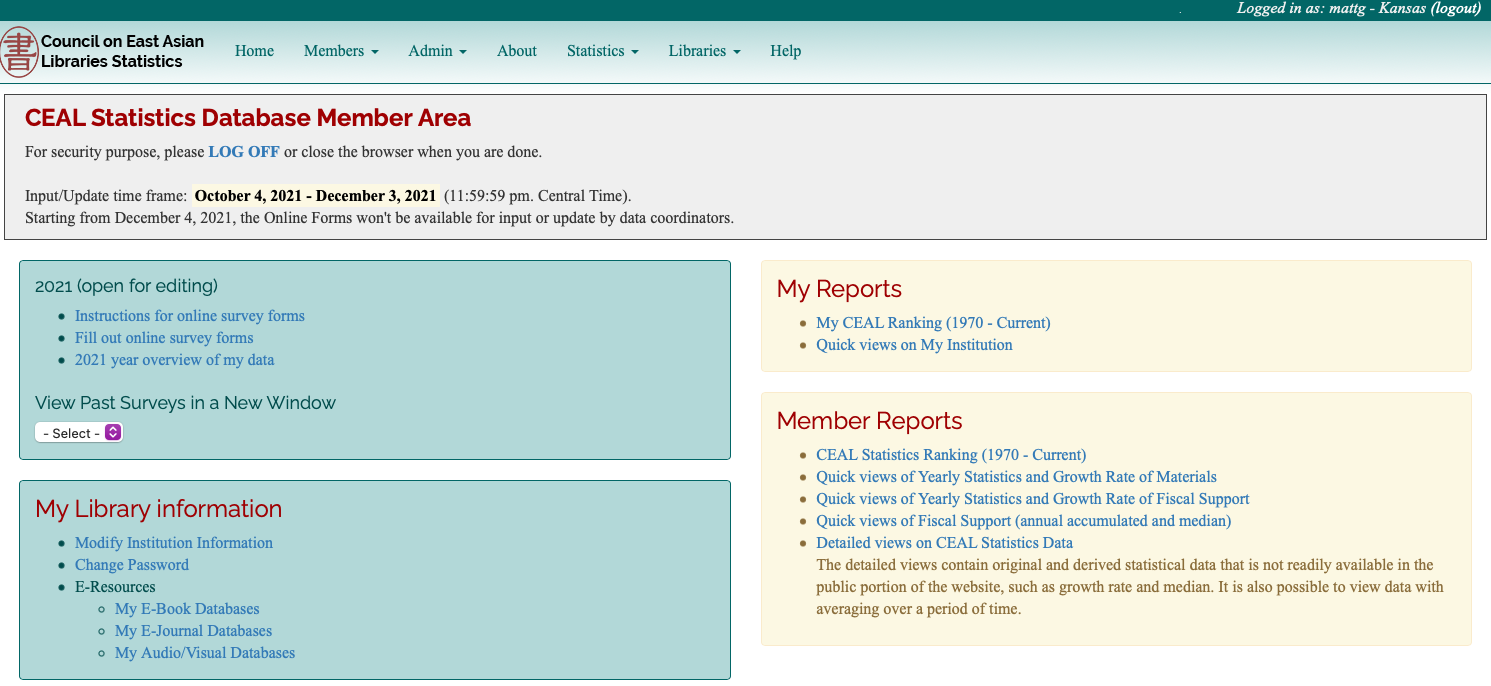Expand the Admin navigation menu
1491x686 pixels.
[437, 51]
